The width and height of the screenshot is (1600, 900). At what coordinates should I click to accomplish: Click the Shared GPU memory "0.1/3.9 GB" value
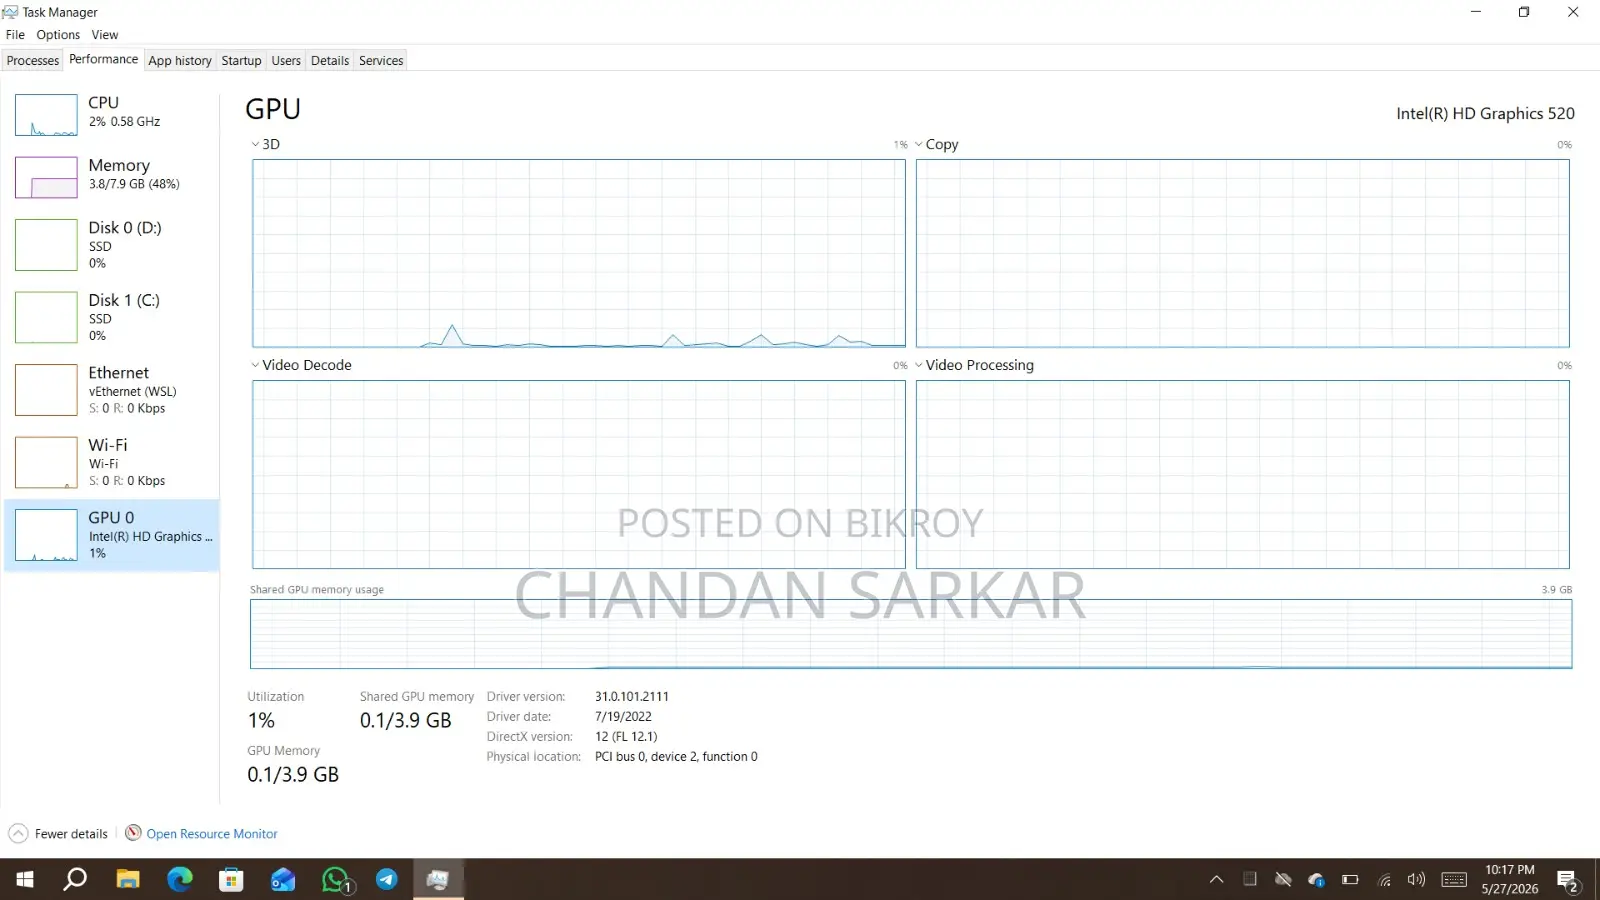coord(406,721)
